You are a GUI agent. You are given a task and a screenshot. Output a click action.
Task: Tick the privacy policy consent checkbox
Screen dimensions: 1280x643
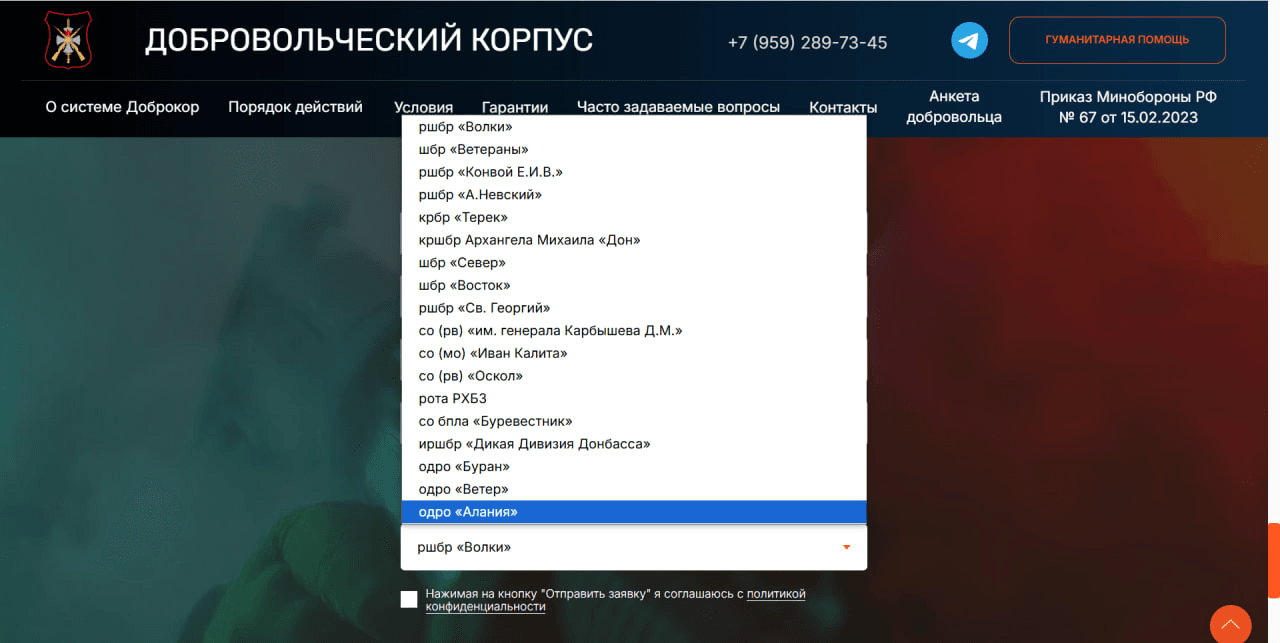409,599
